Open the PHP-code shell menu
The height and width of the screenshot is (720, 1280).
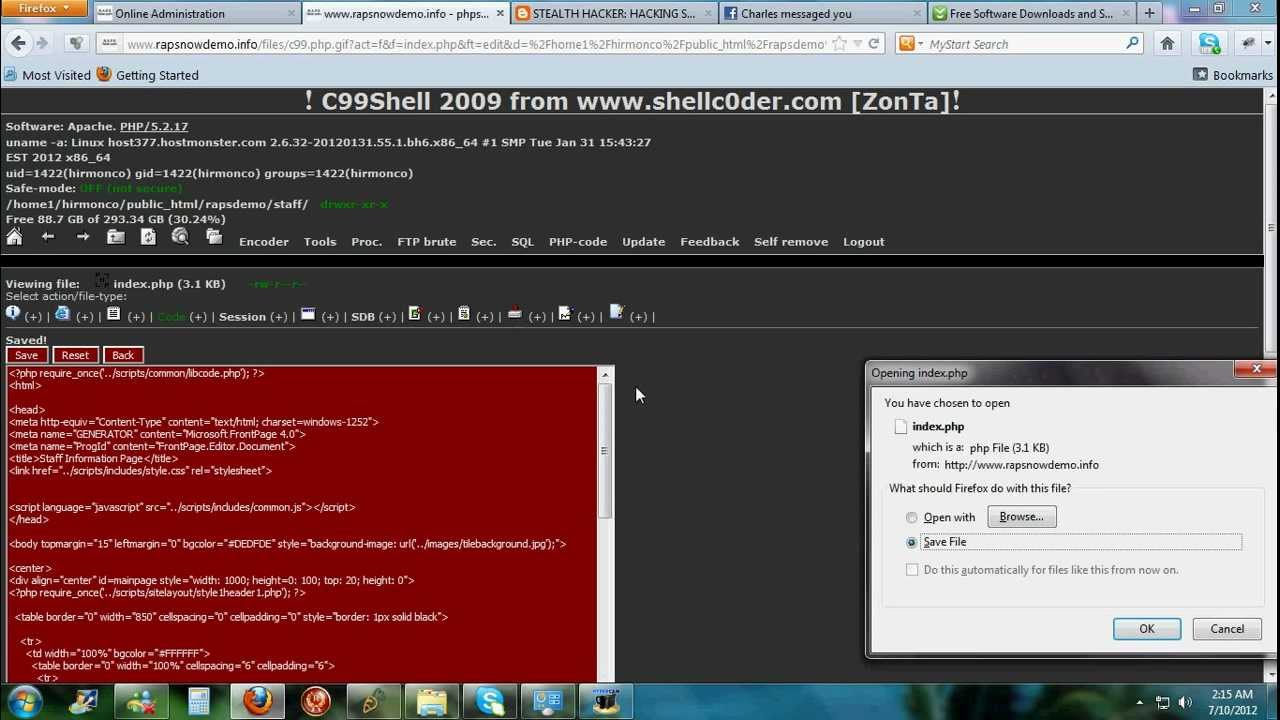tap(578, 242)
